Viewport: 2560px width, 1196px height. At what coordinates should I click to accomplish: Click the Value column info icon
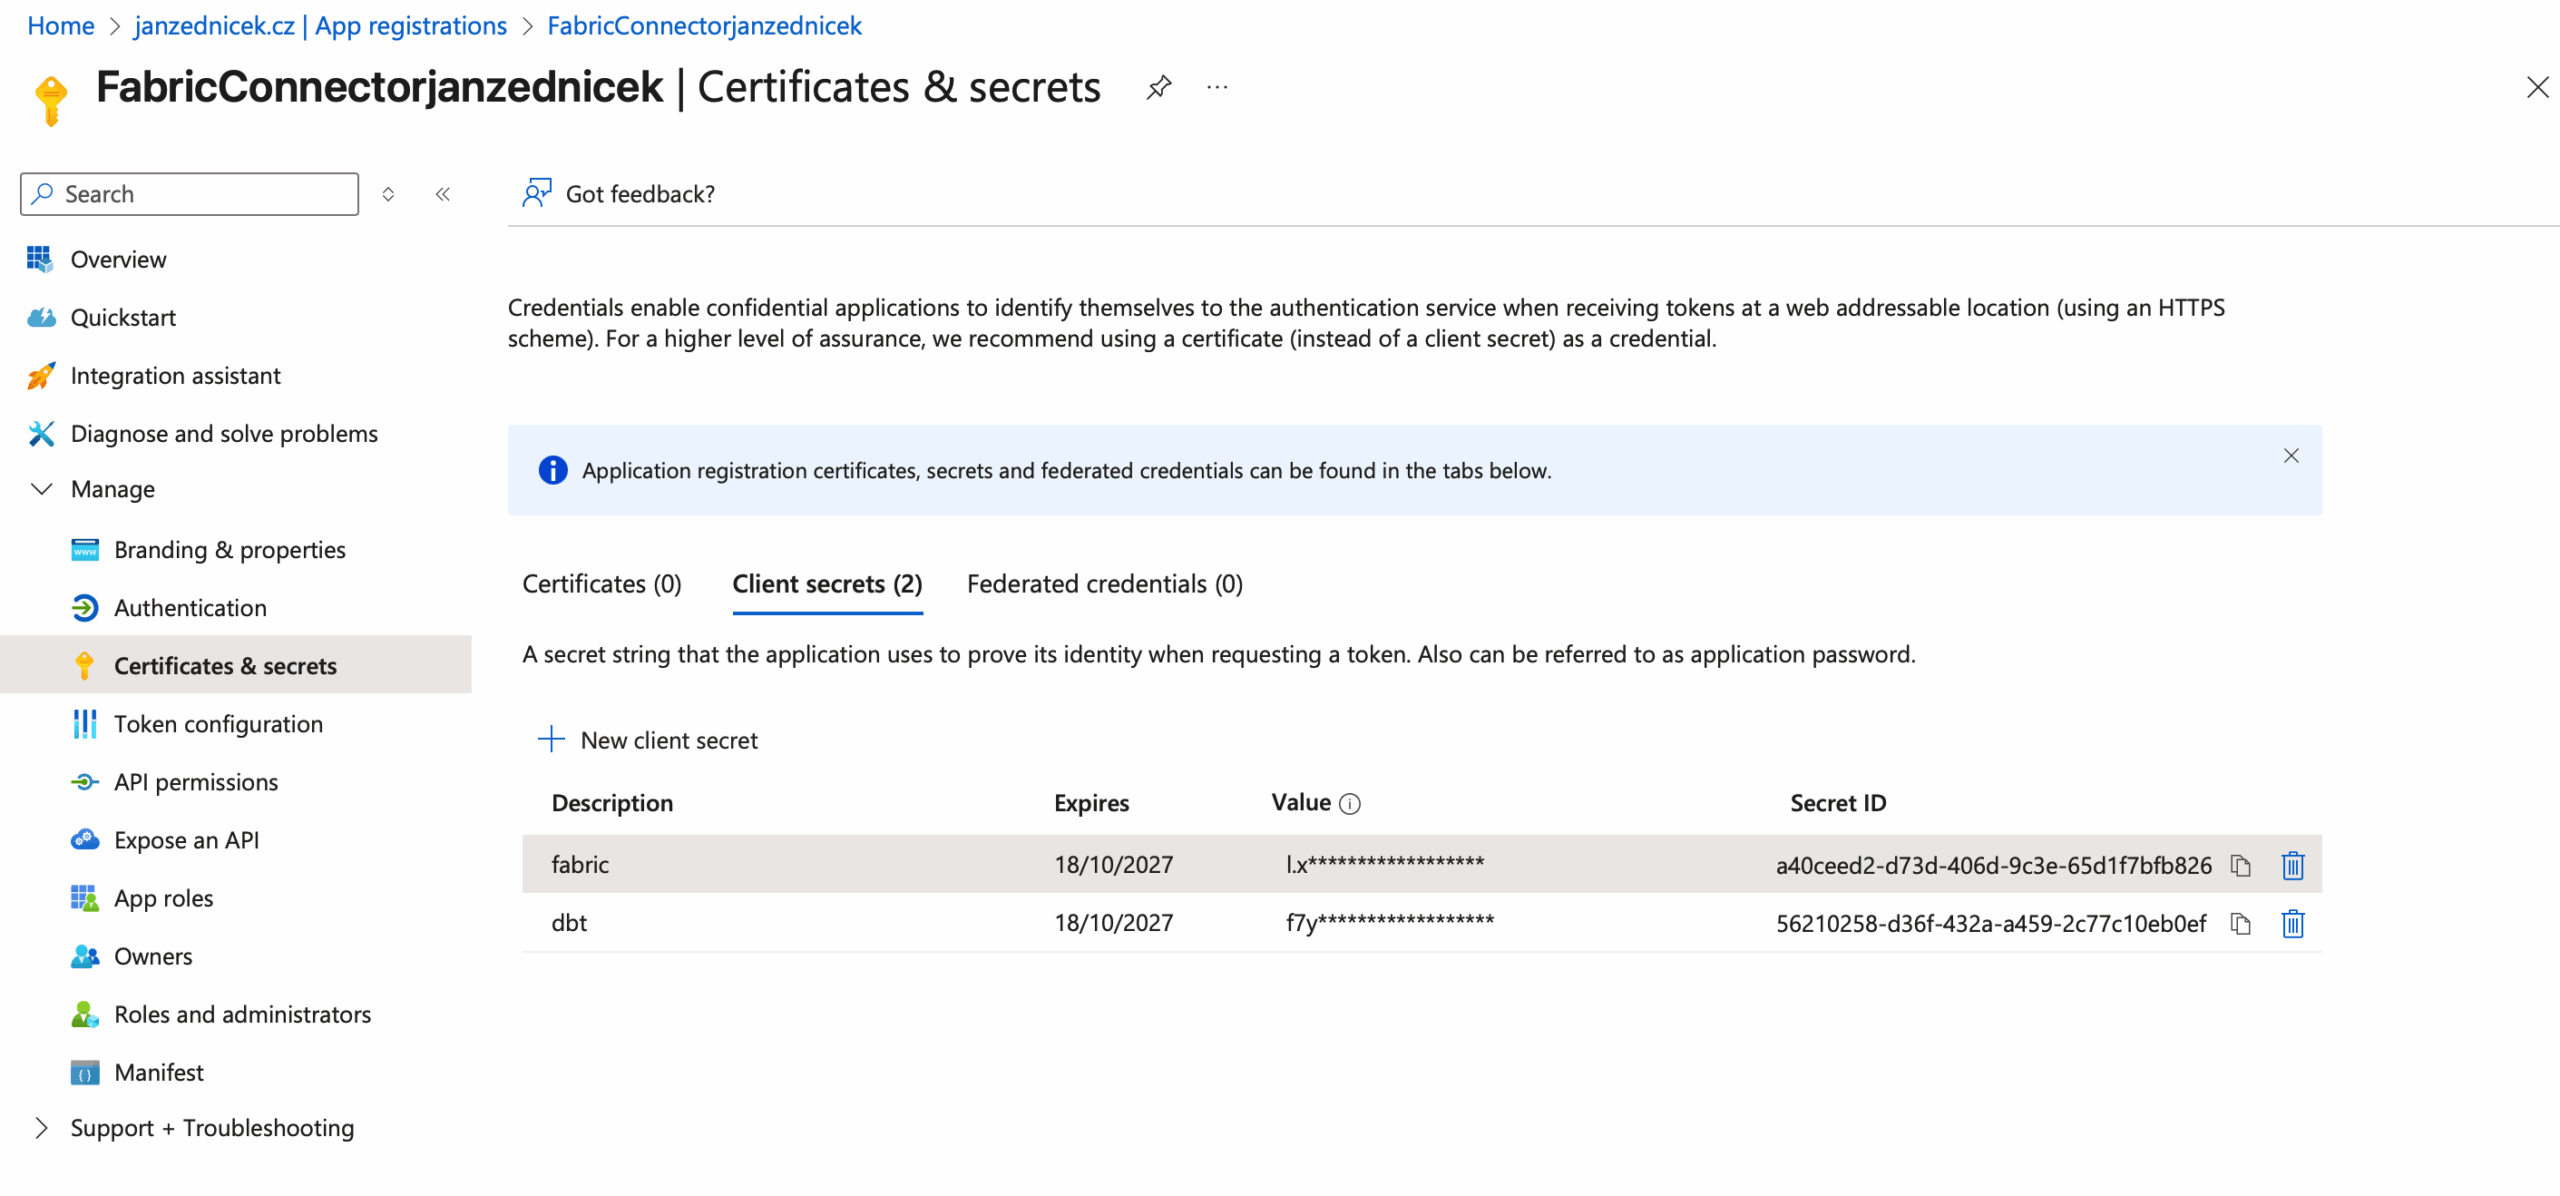(1349, 804)
